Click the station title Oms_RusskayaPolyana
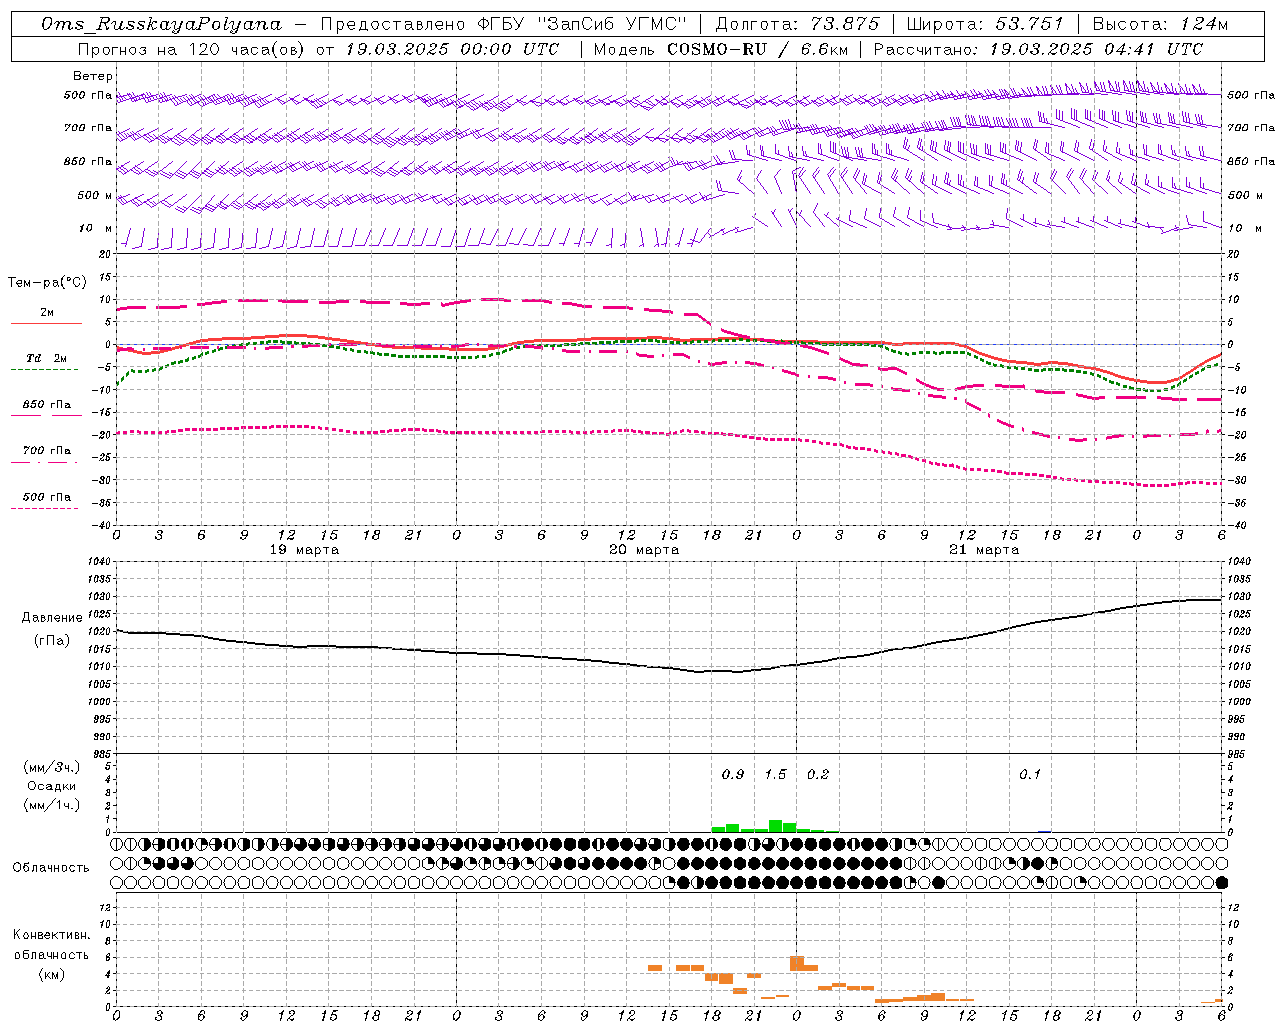The image size is (1280, 1024). coord(162,24)
